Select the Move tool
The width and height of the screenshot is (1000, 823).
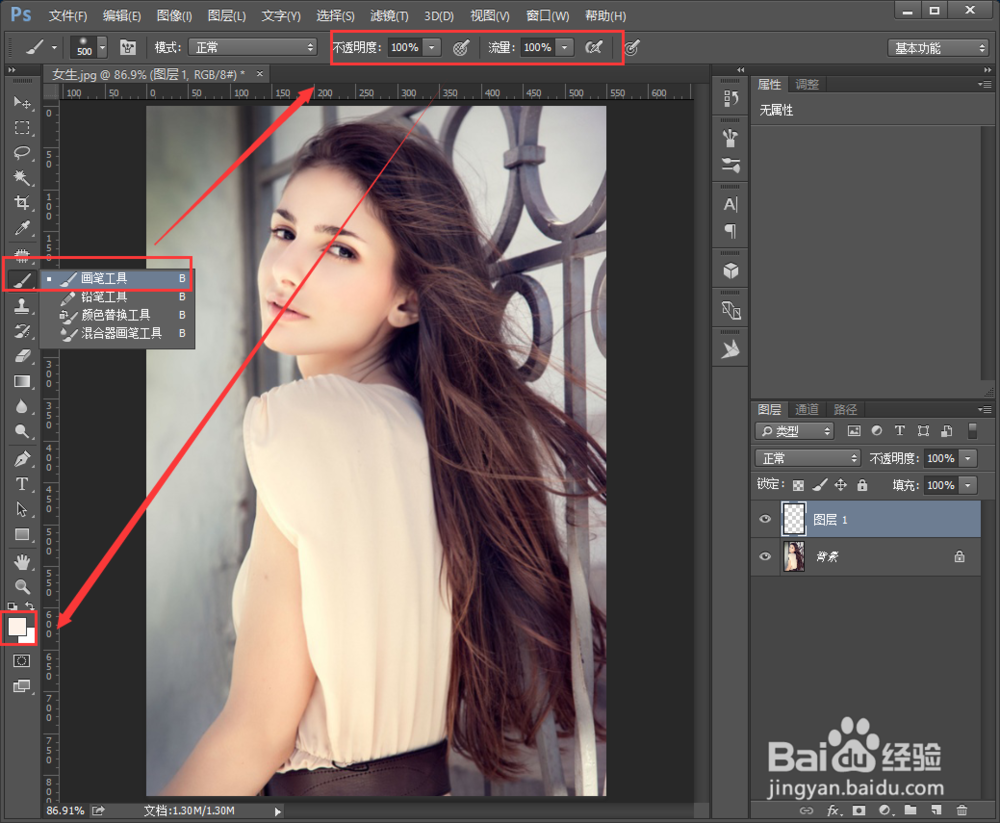pos(22,103)
